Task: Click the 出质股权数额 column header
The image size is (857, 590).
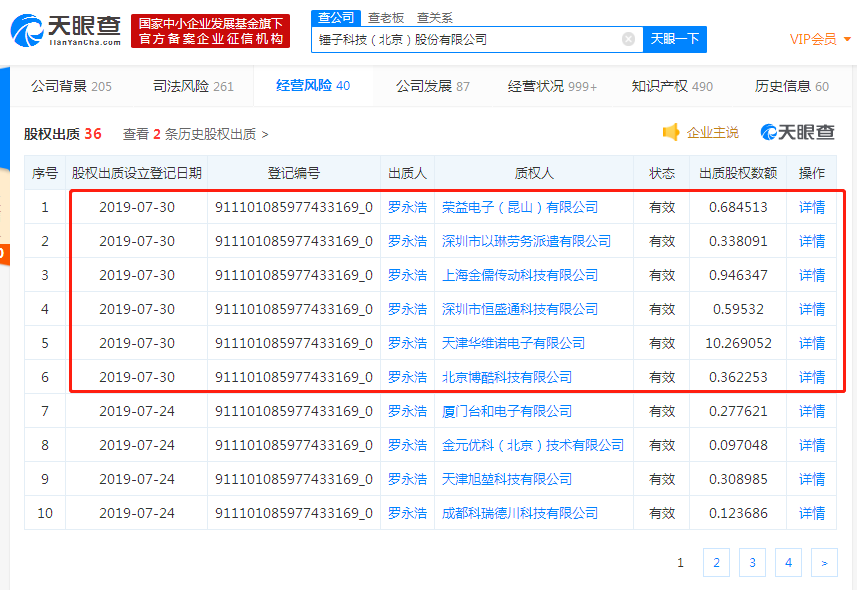Action: [738, 173]
